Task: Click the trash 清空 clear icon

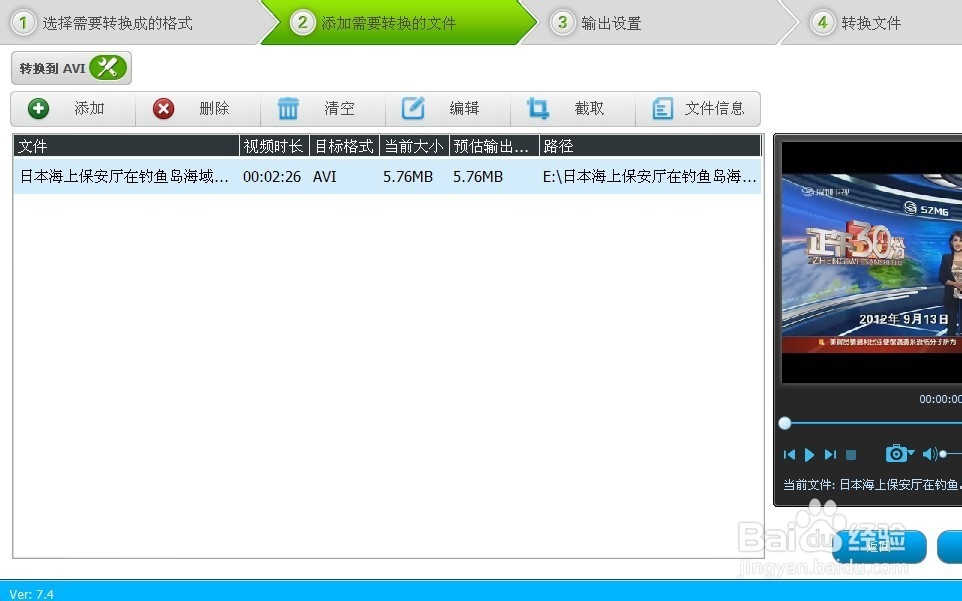Action: pyautogui.click(x=289, y=108)
